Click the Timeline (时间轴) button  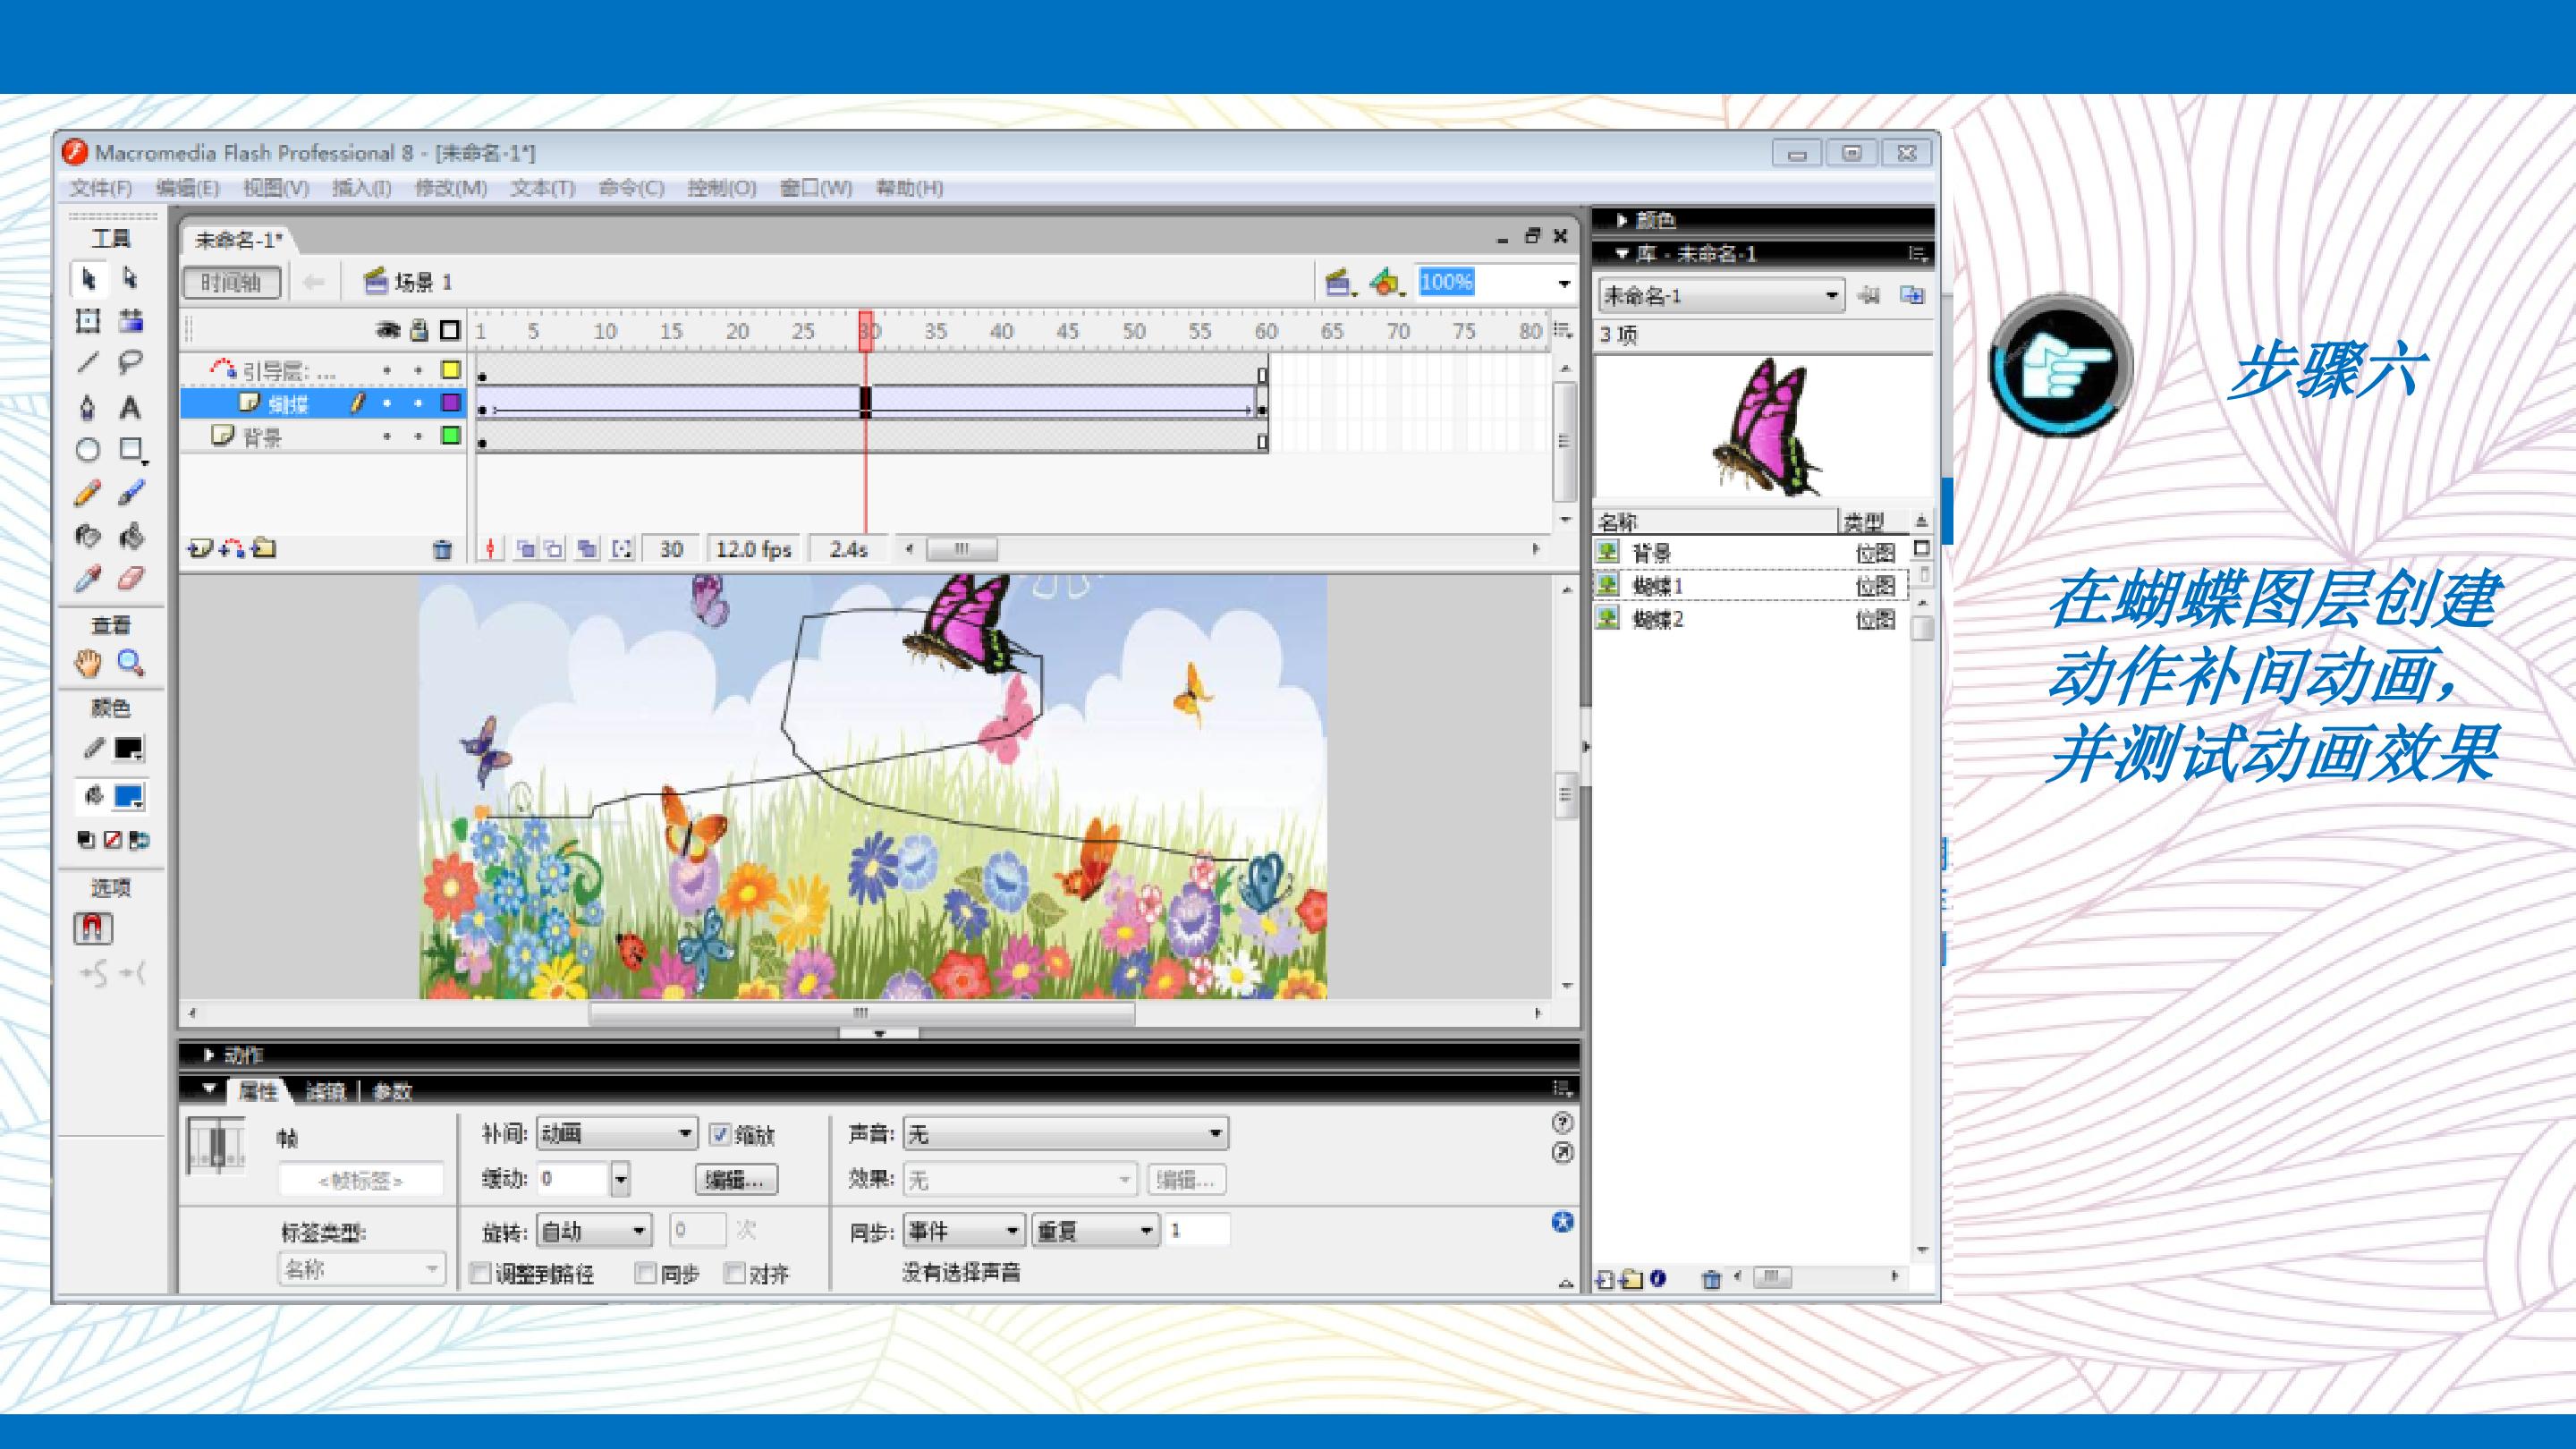click(x=231, y=282)
